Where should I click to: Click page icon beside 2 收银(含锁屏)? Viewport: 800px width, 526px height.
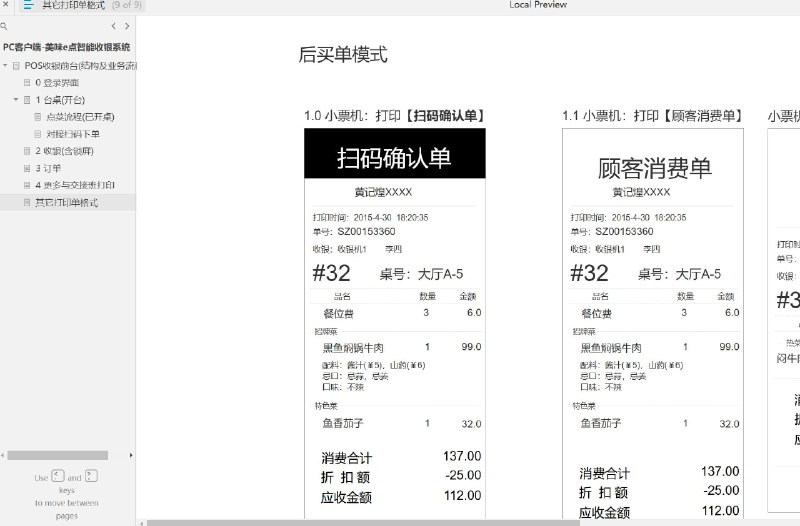pos(27,151)
